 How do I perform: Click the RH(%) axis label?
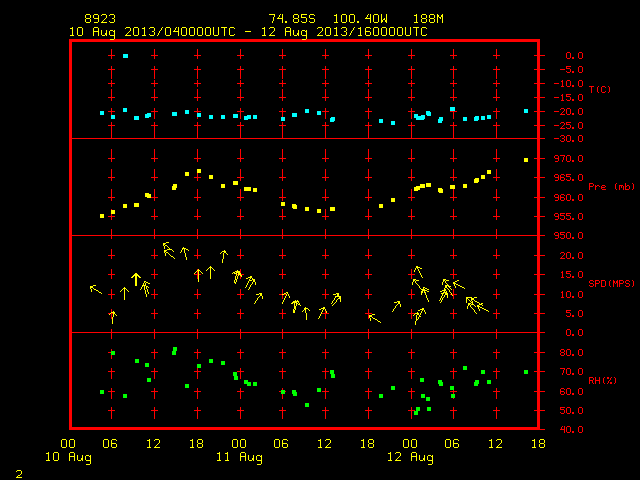[x=602, y=380]
